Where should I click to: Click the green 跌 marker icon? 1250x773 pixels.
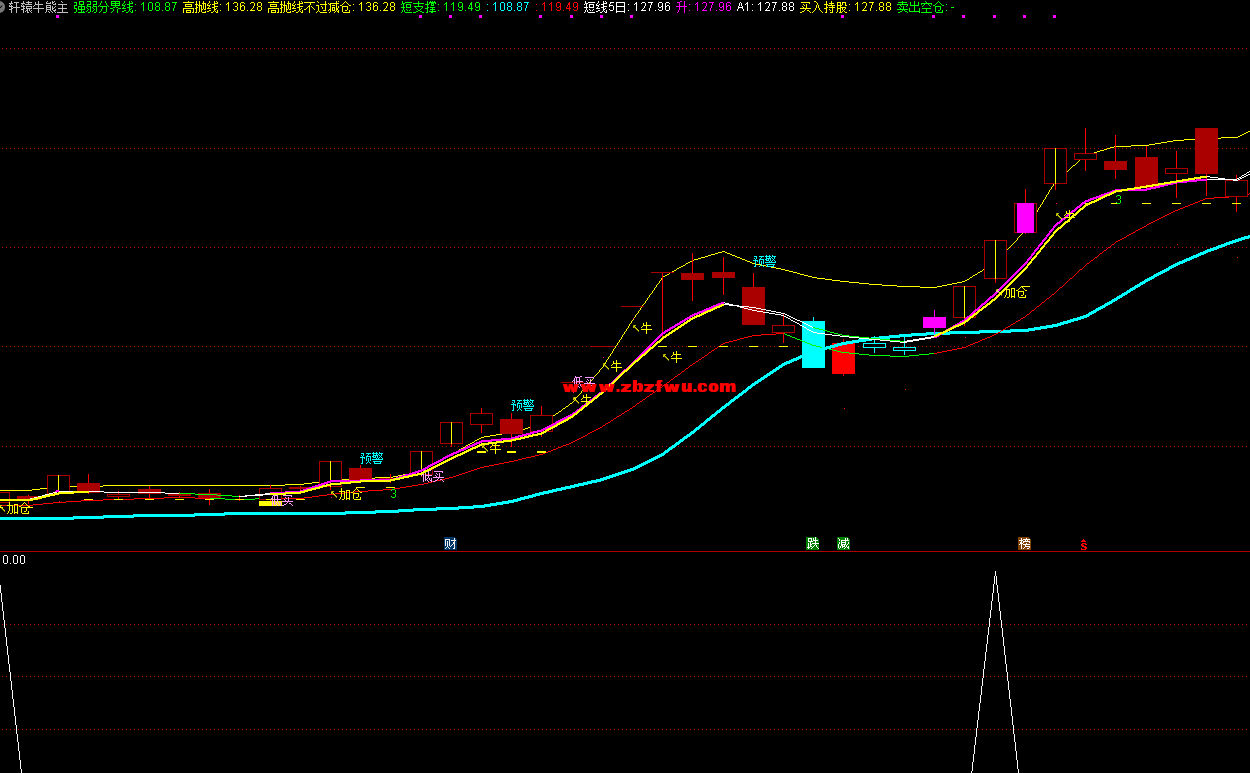click(813, 544)
